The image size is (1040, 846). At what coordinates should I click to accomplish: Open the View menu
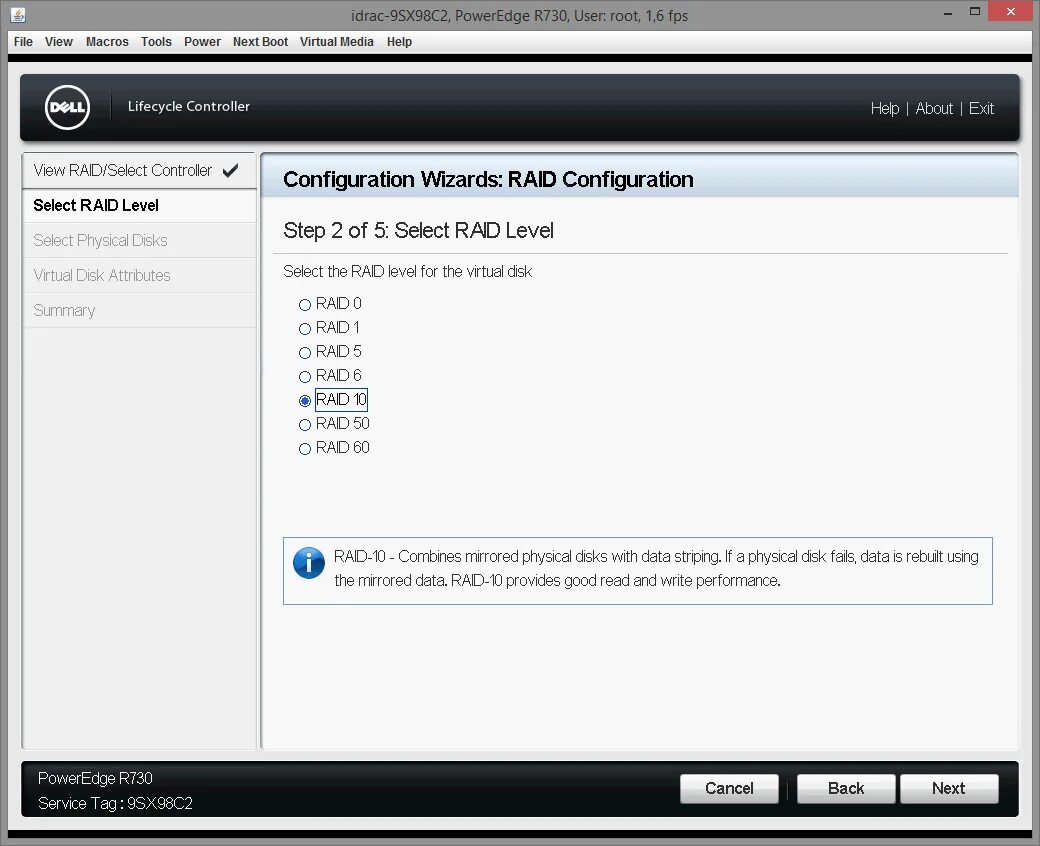tap(58, 42)
